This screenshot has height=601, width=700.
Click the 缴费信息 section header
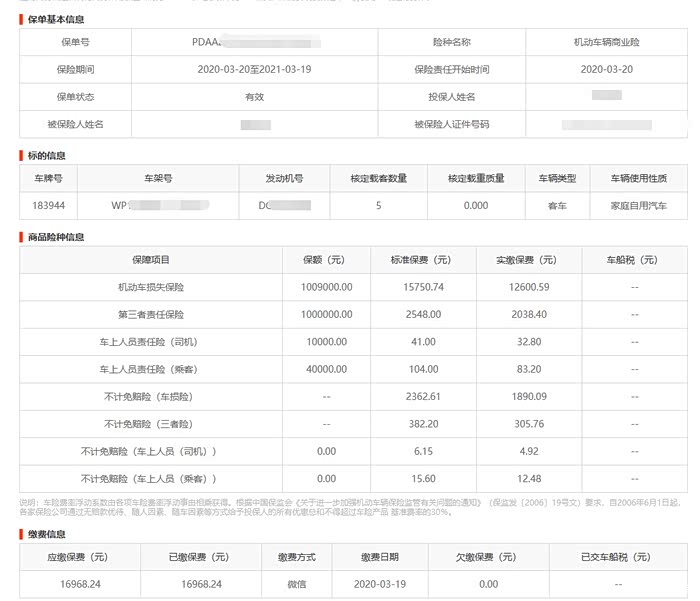[47, 534]
